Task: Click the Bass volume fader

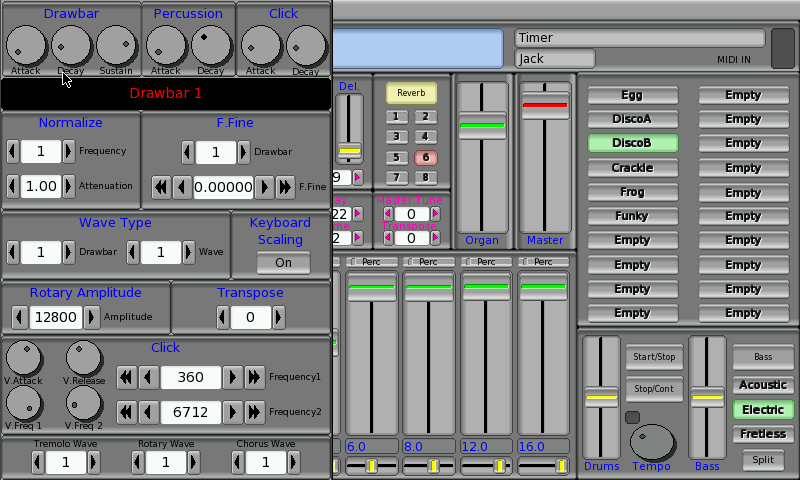Action: [x=707, y=397]
